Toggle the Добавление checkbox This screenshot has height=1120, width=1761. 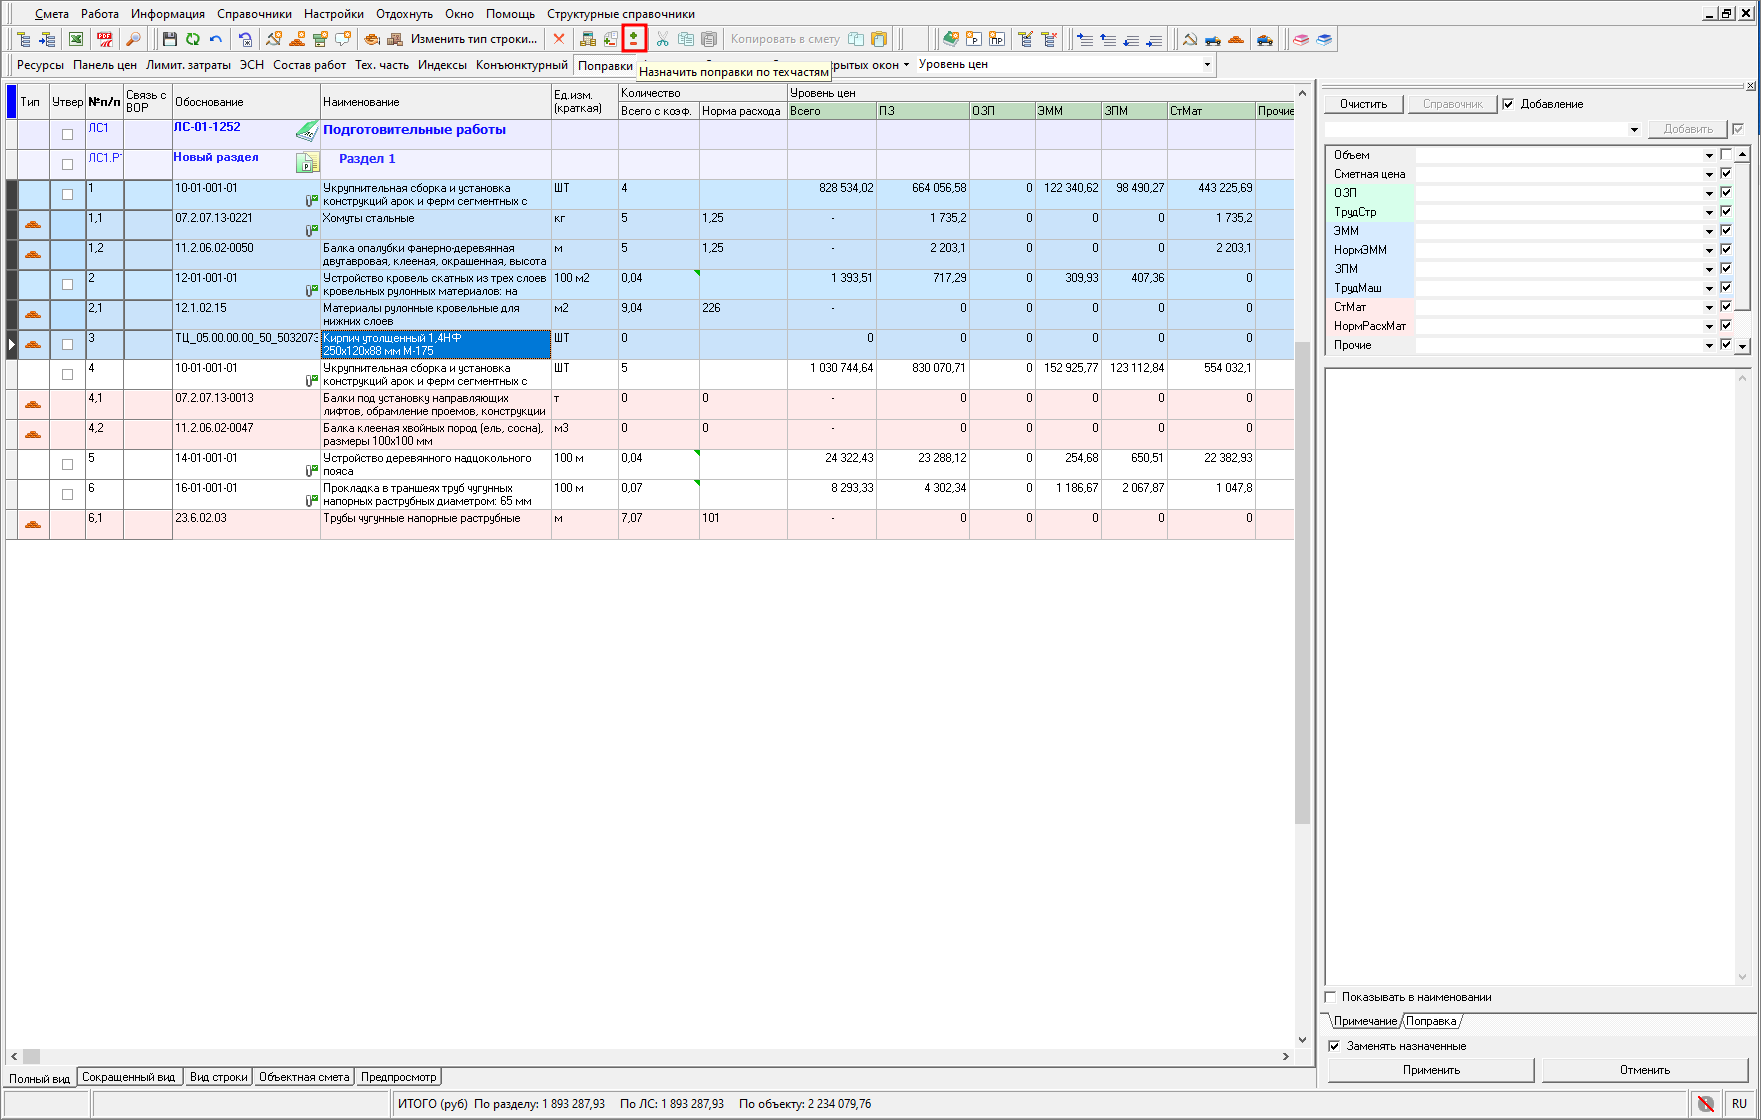[x=1509, y=104]
